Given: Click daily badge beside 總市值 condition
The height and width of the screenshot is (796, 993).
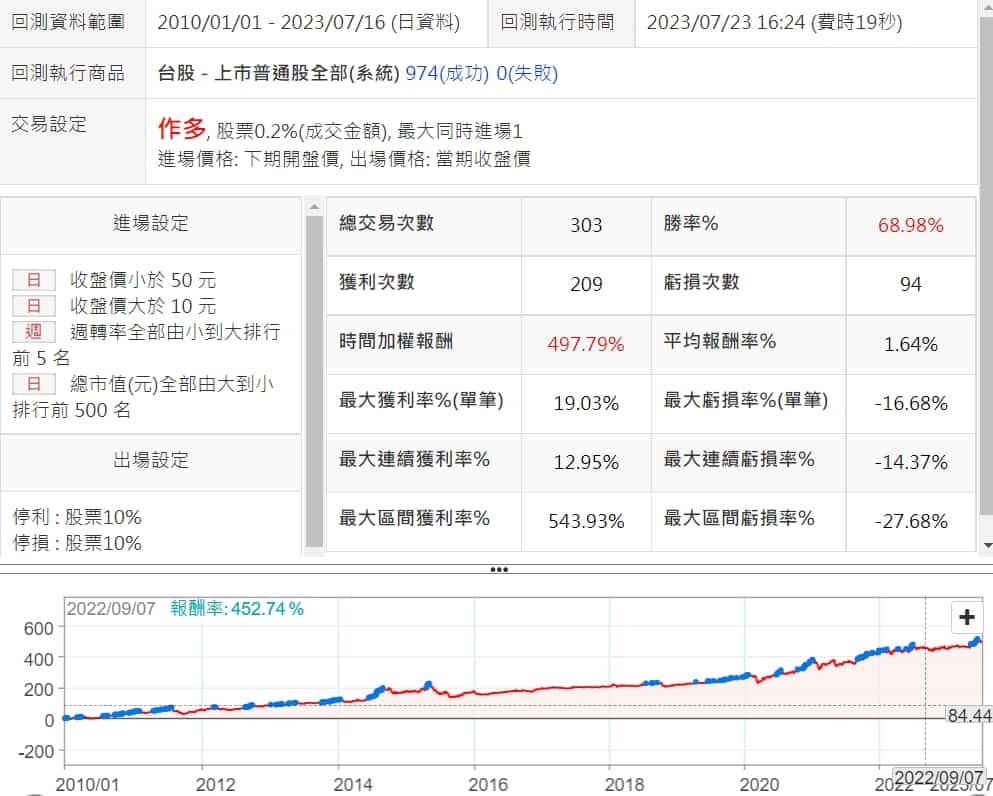Looking at the screenshot, I should point(33,384).
